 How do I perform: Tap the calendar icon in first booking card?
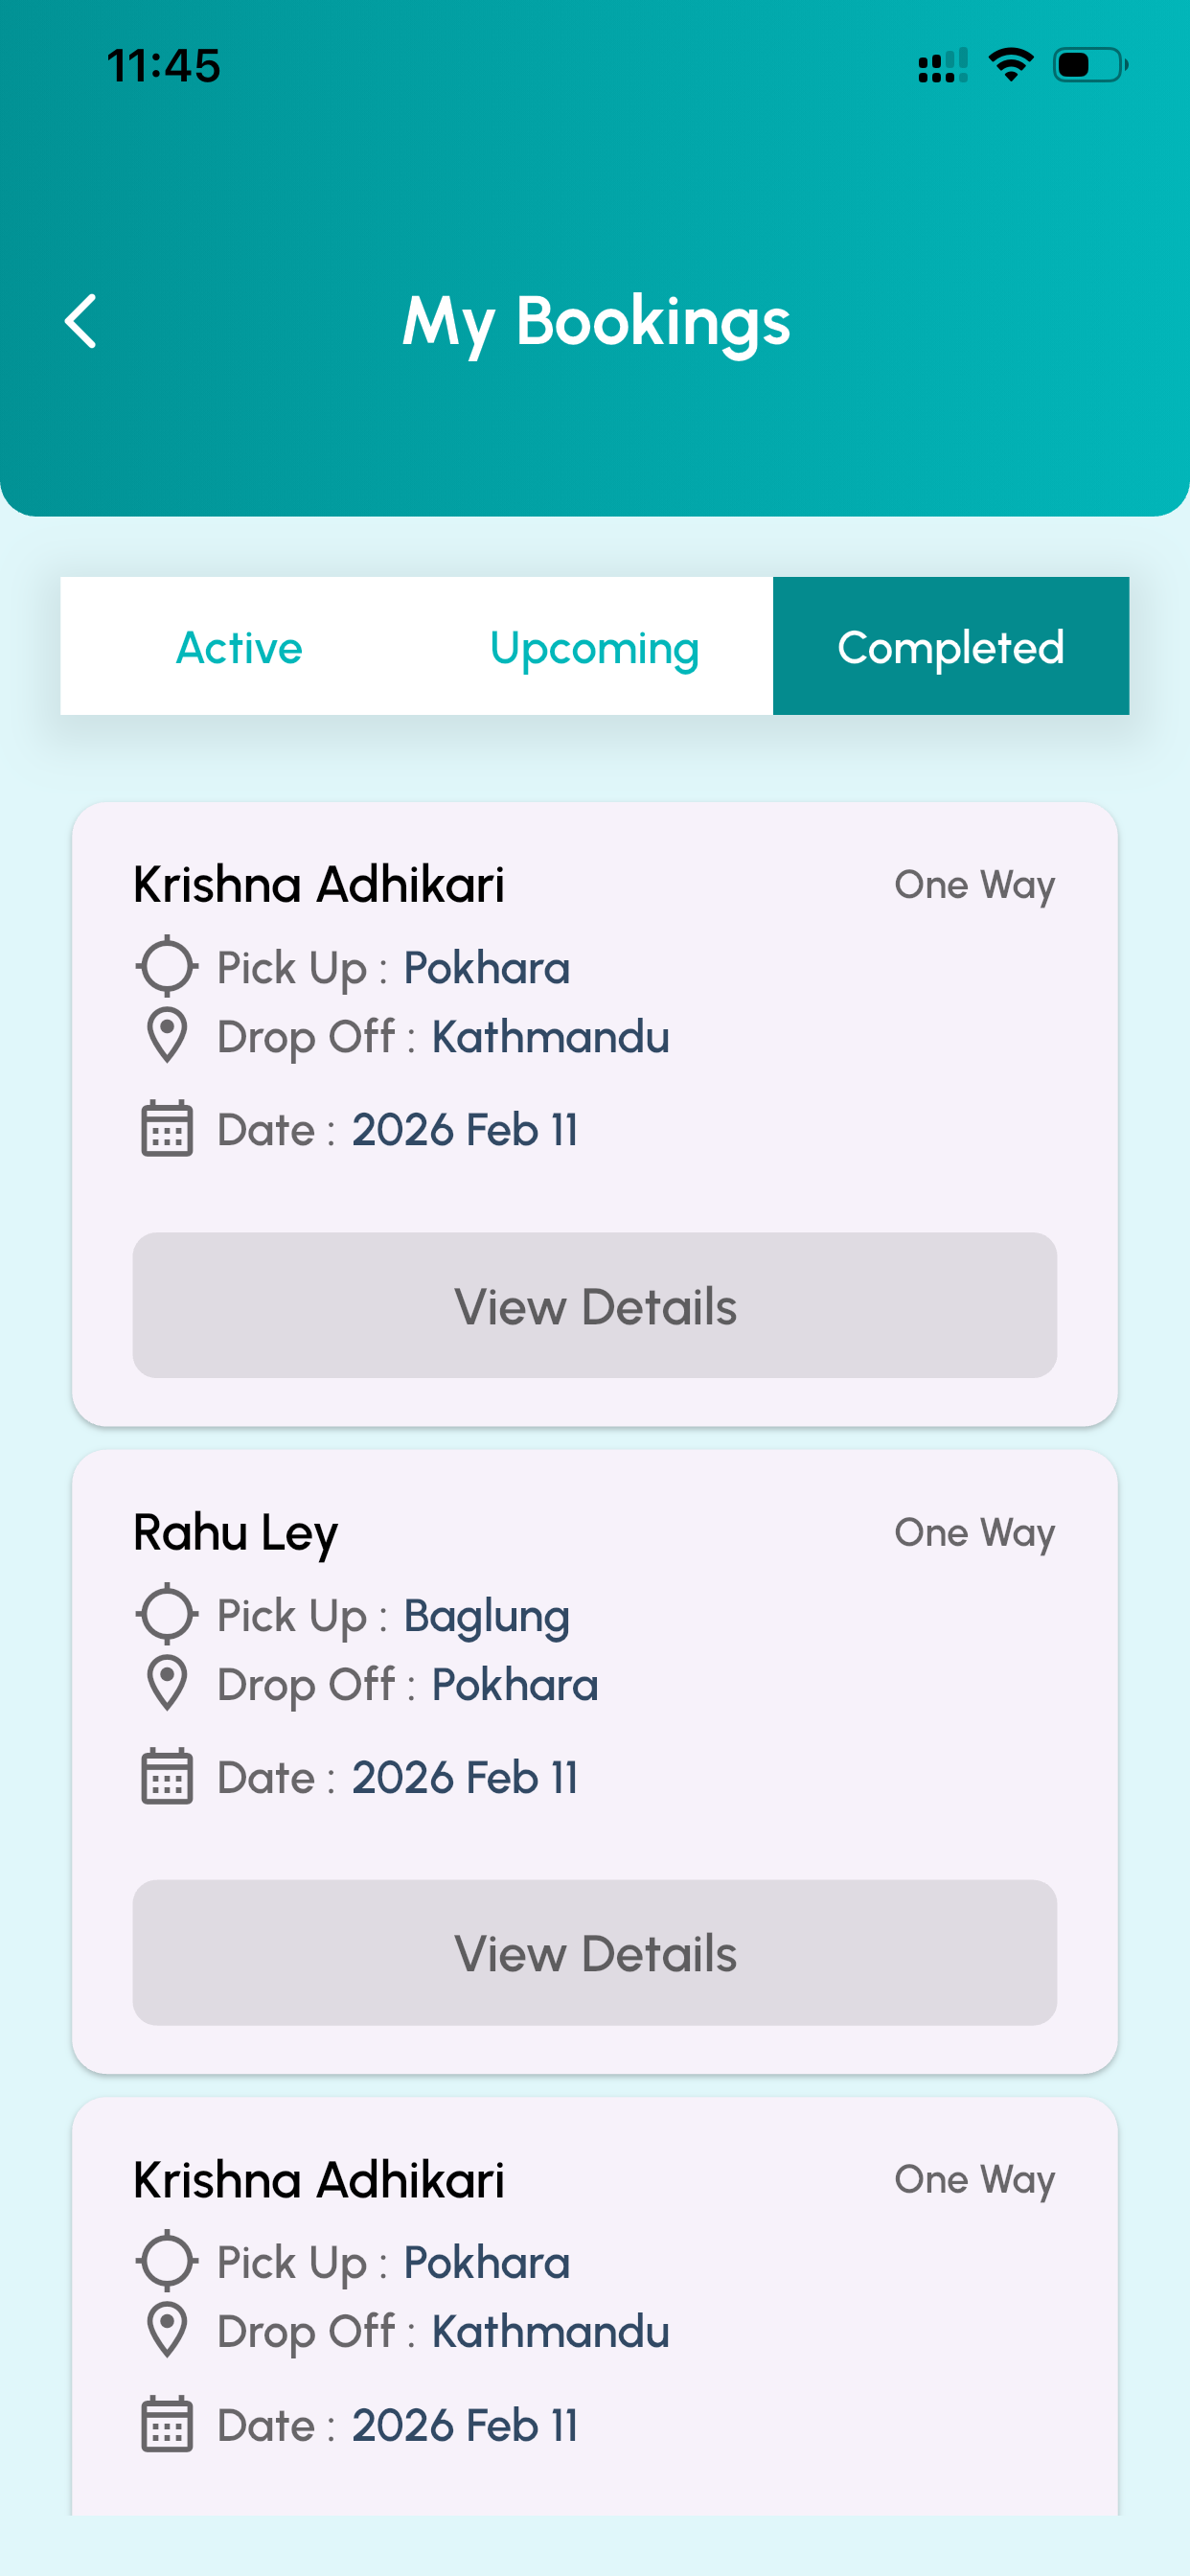point(167,1129)
